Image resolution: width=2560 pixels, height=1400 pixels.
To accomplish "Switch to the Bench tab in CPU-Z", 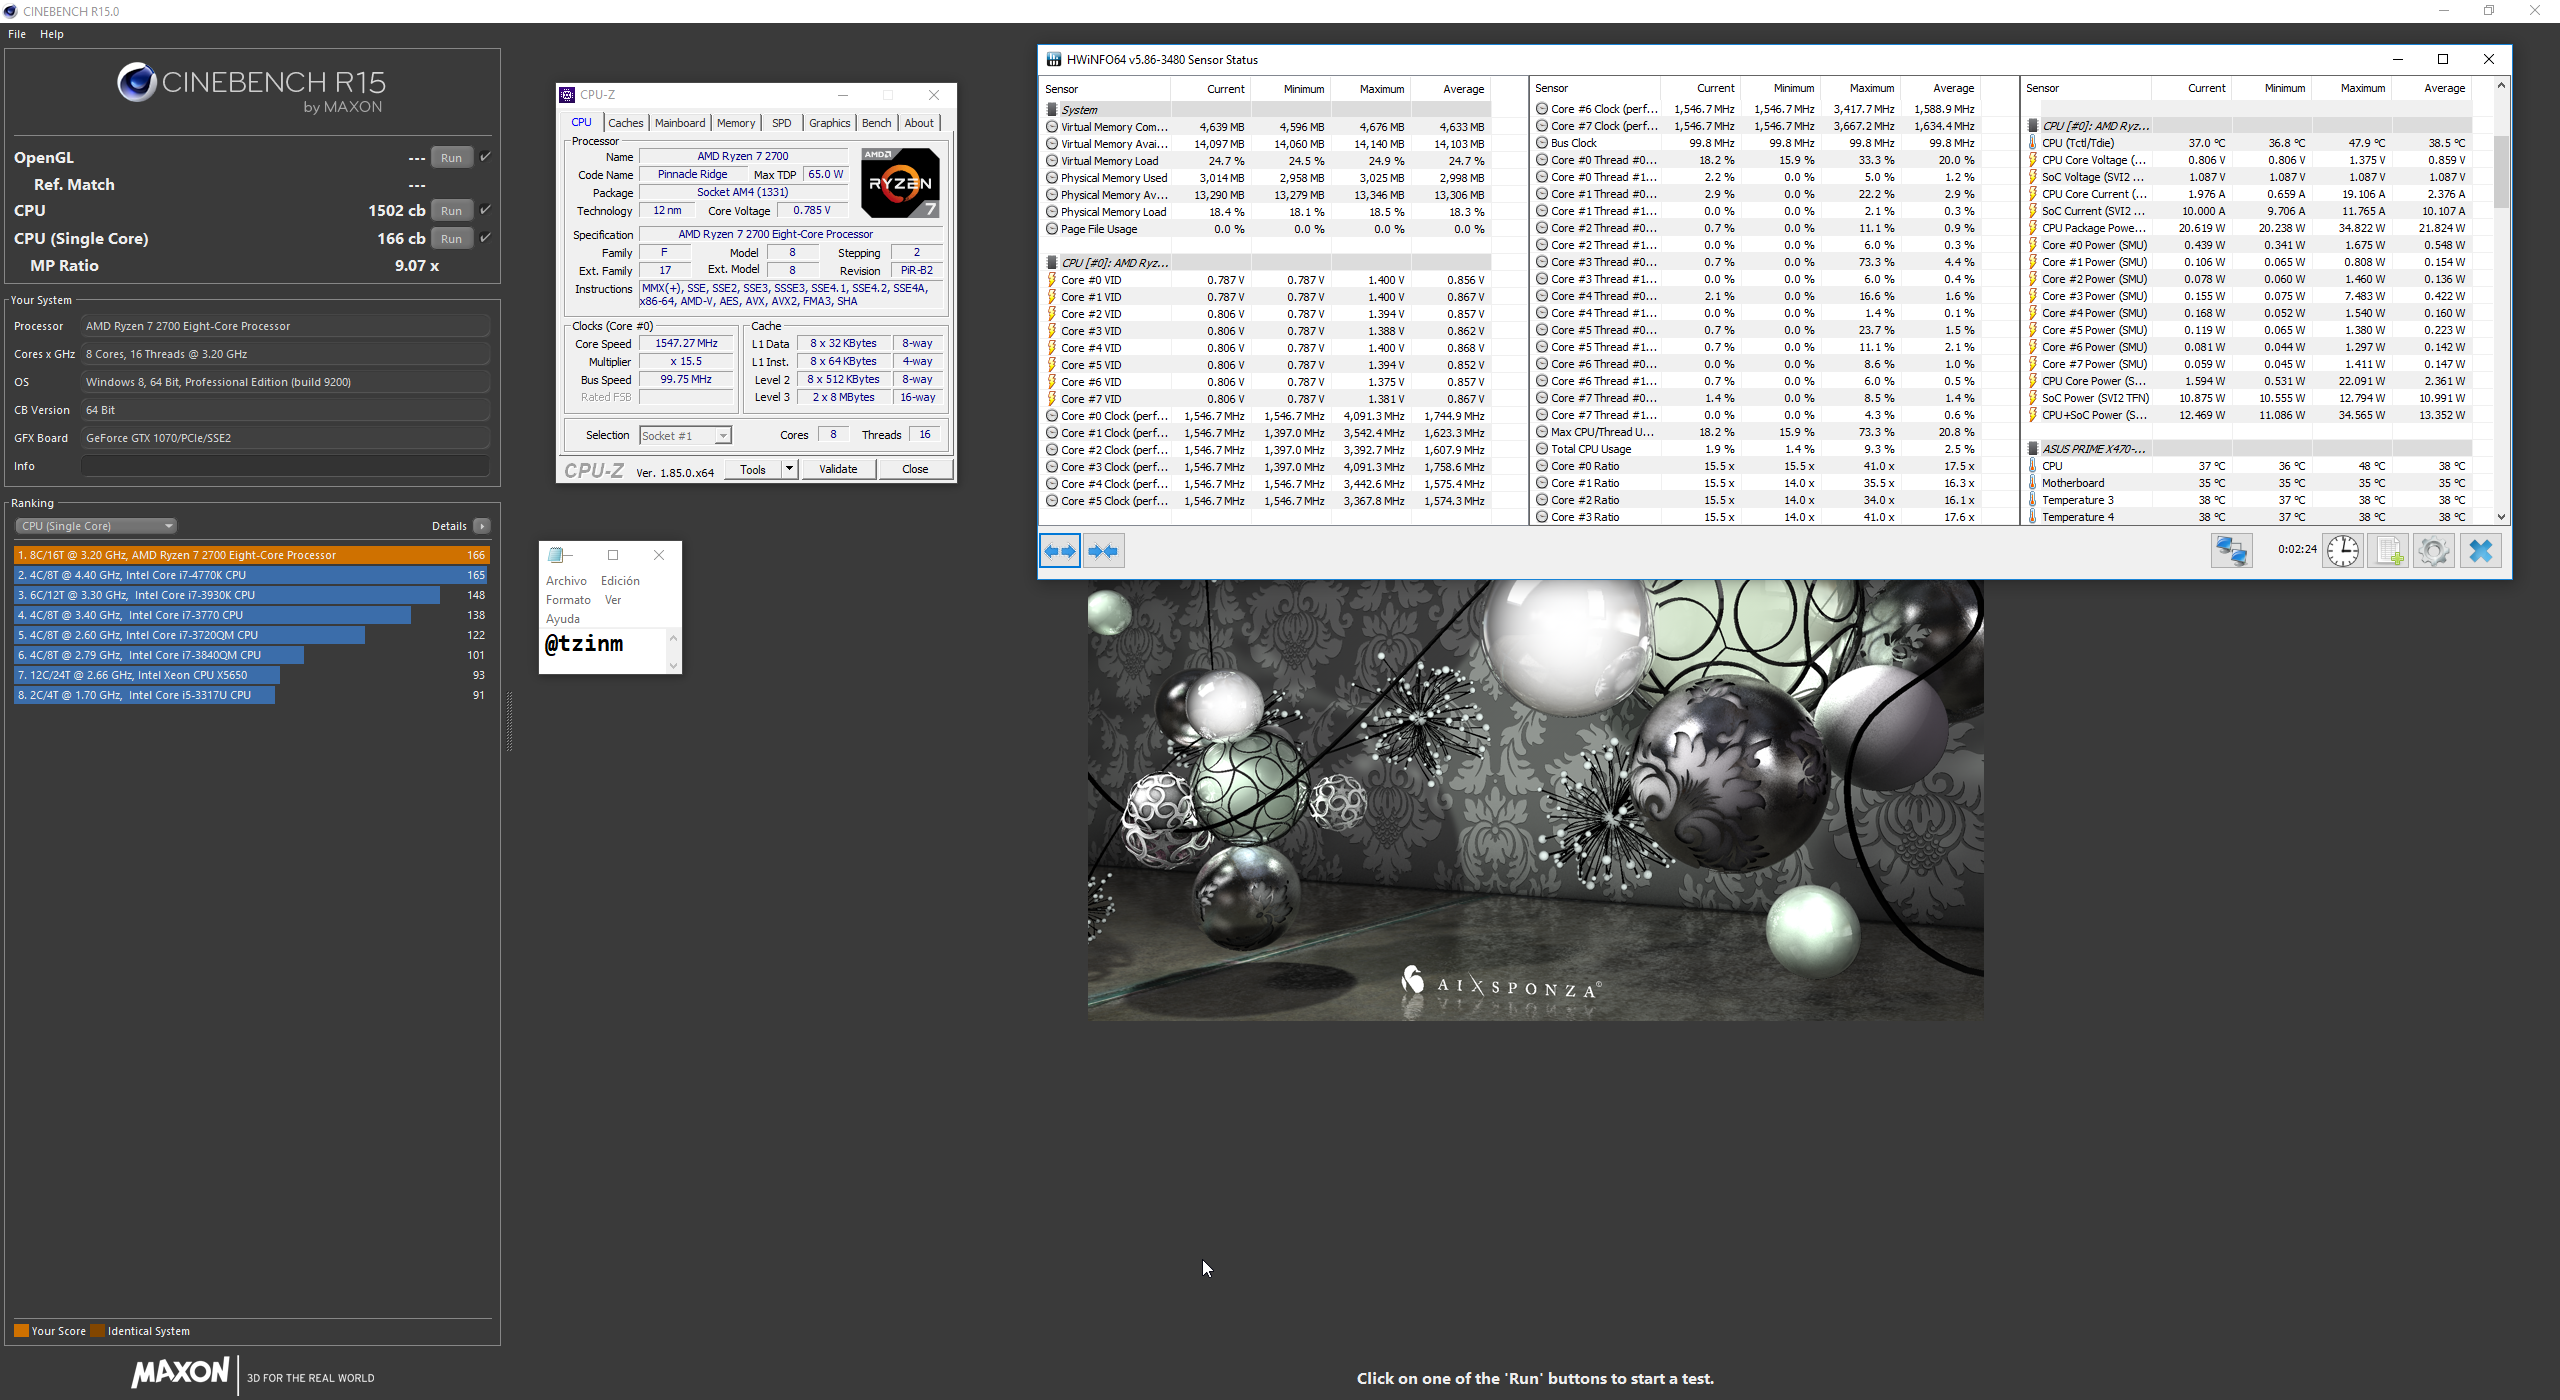I will (877, 123).
